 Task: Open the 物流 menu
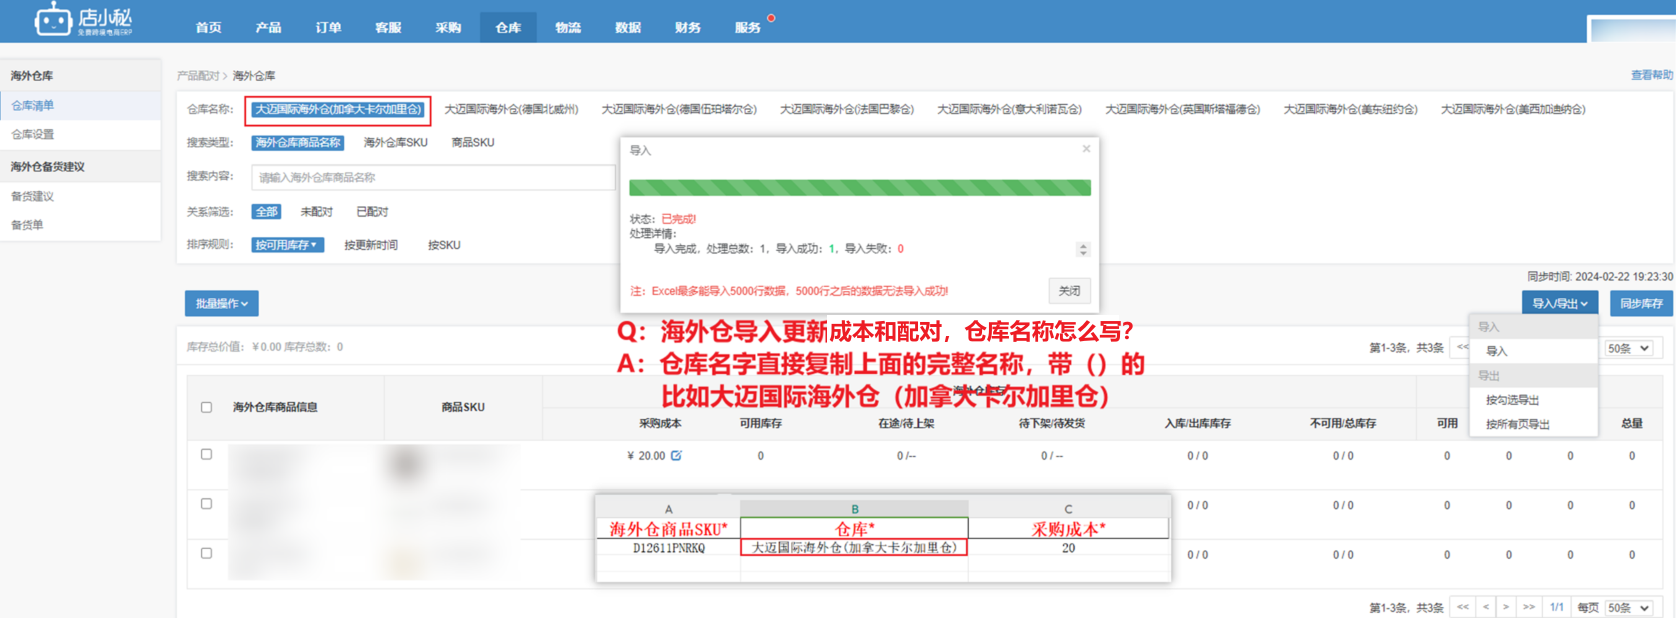[568, 27]
